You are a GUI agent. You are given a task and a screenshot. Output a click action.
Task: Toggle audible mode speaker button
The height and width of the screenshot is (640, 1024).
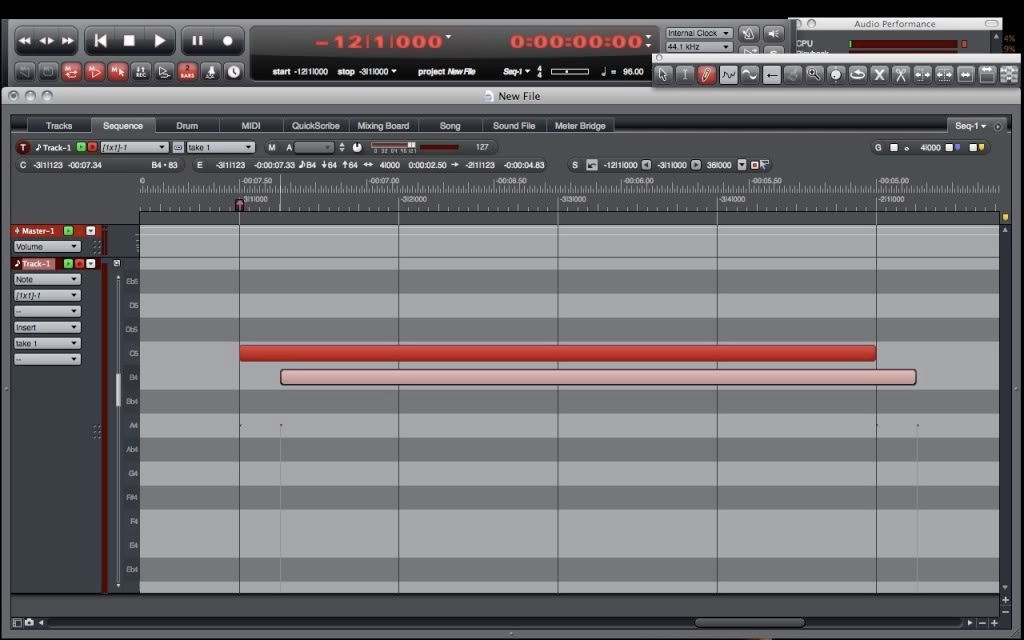pyautogui.click(x=774, y=33)
